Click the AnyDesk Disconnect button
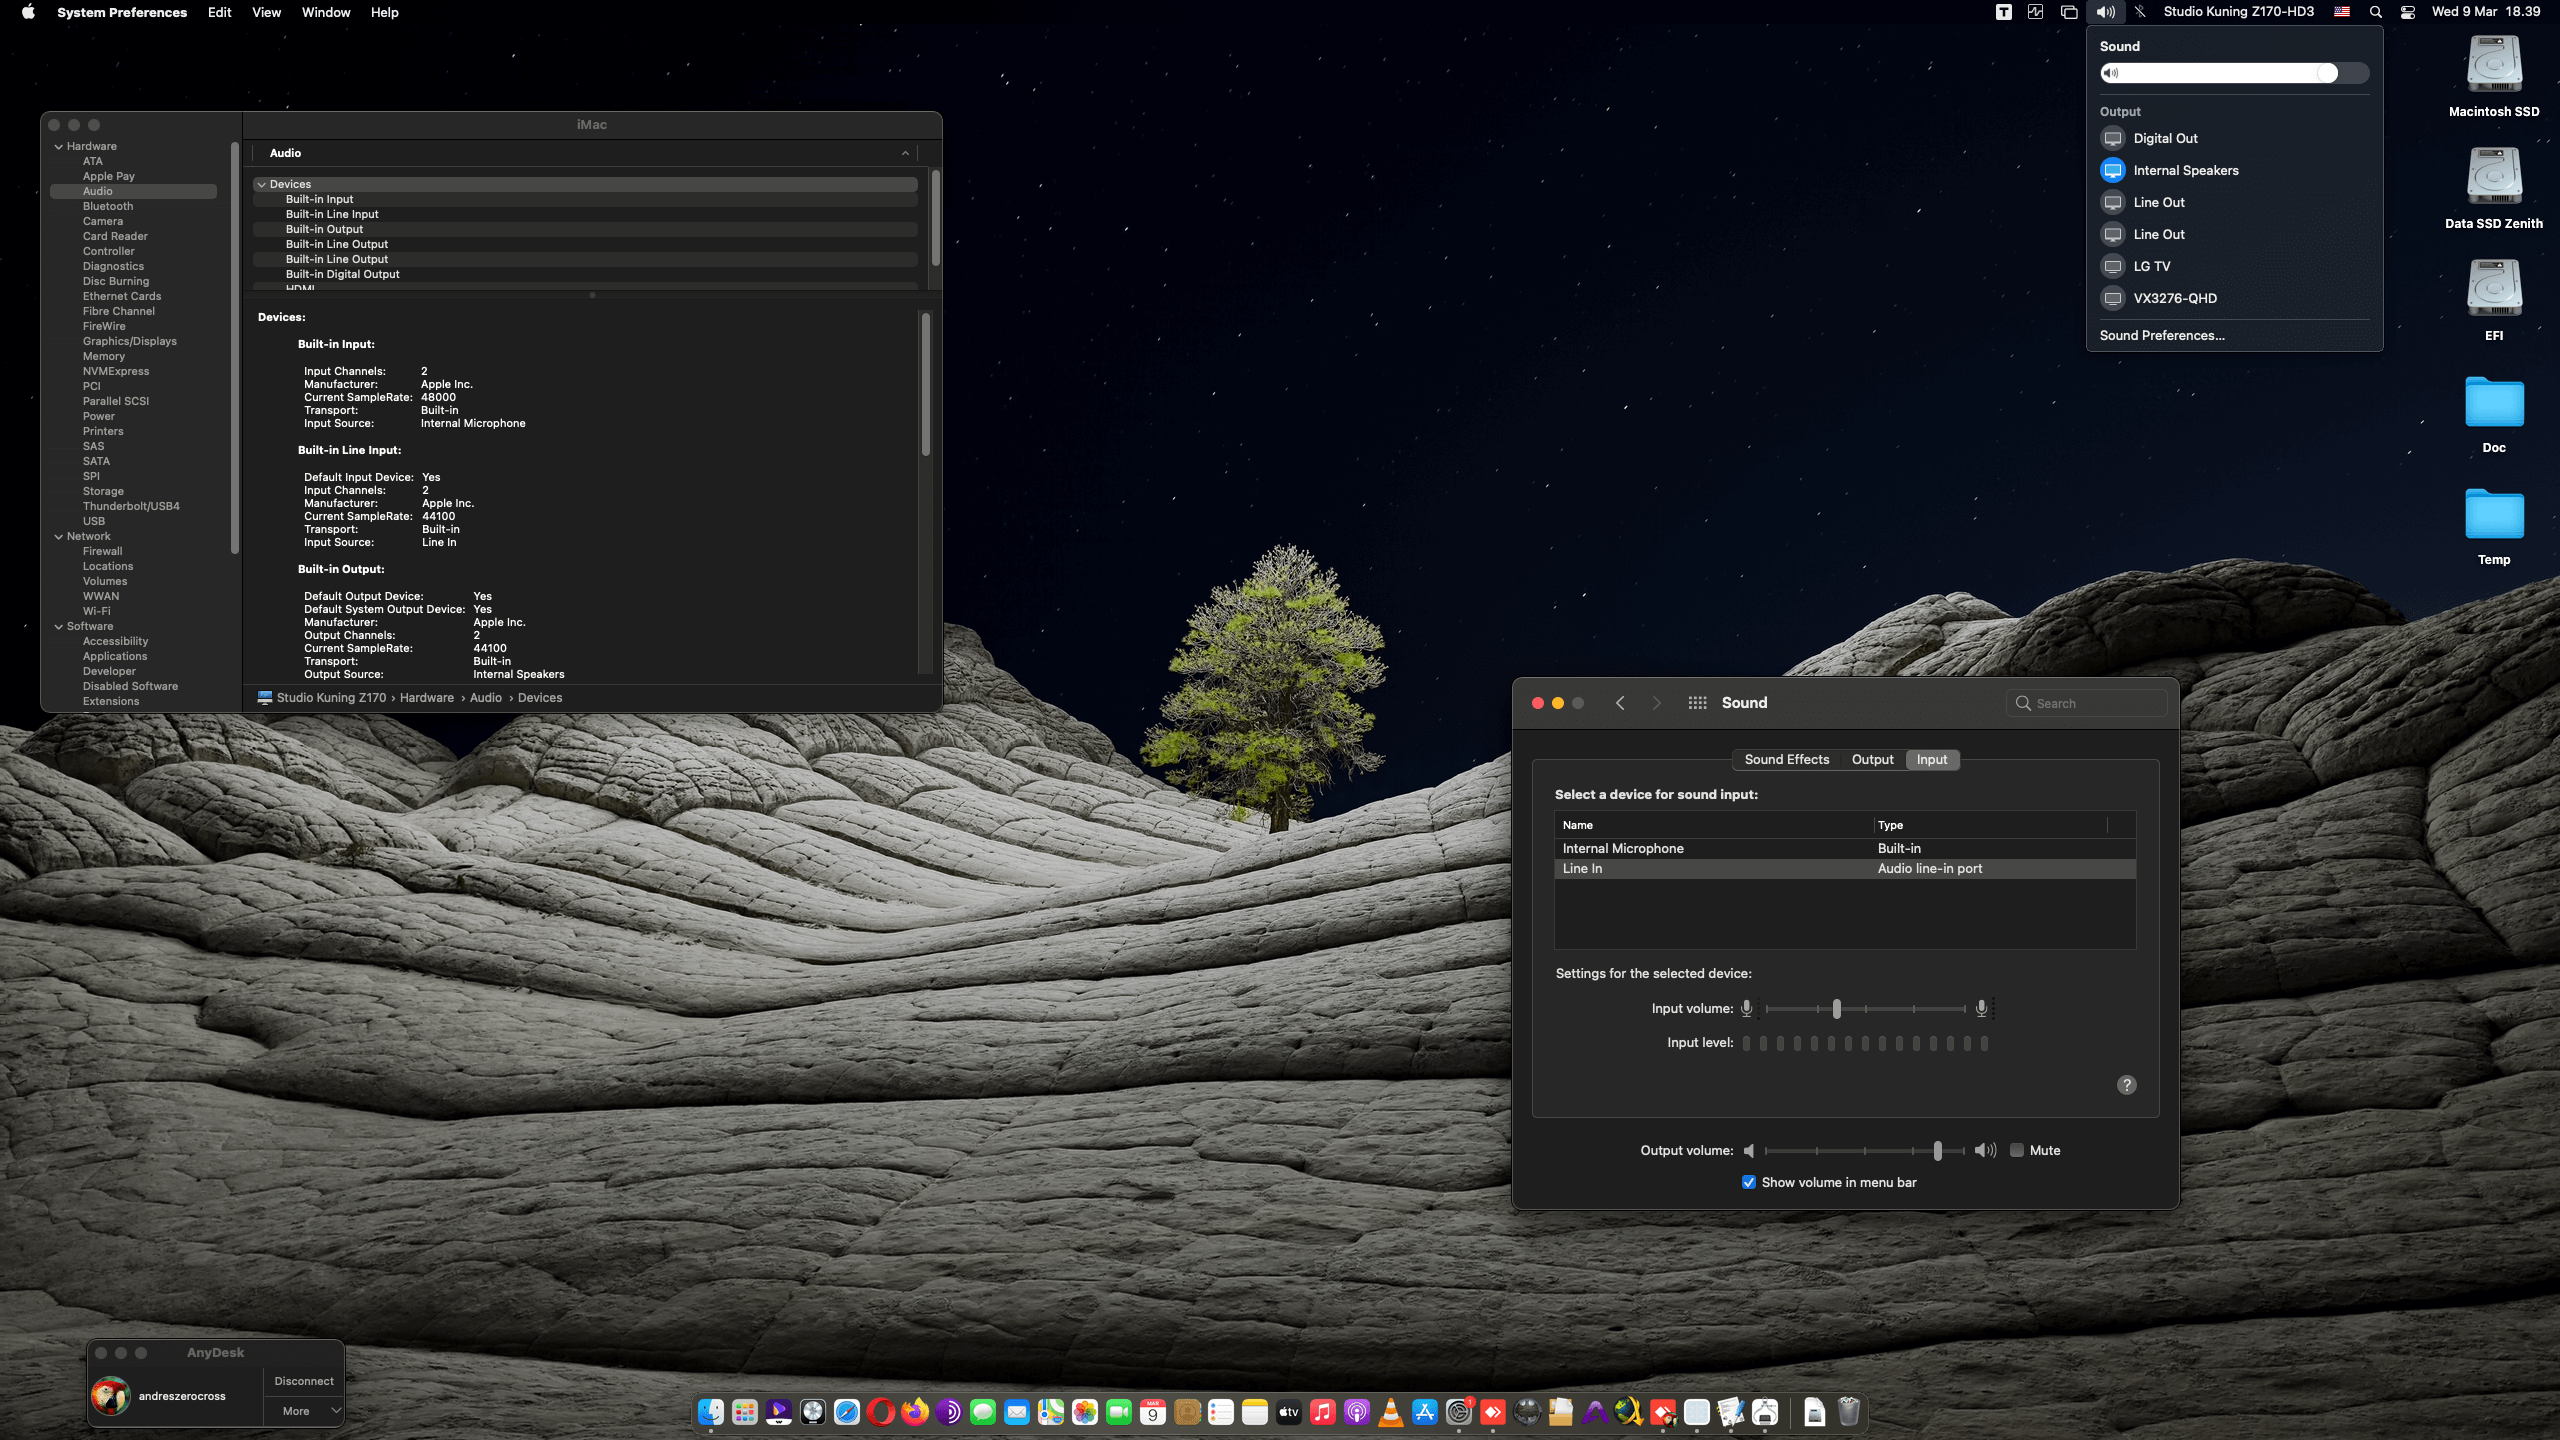 [x=304, y=1381]
